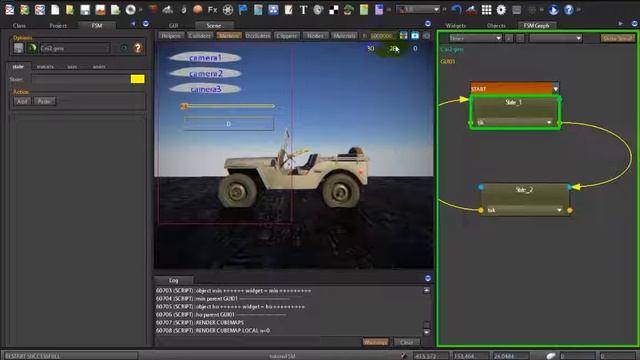Switch to the Project tab
Image resolution: width=640 pixels, height=360 pixels.
tap(58, 25)
